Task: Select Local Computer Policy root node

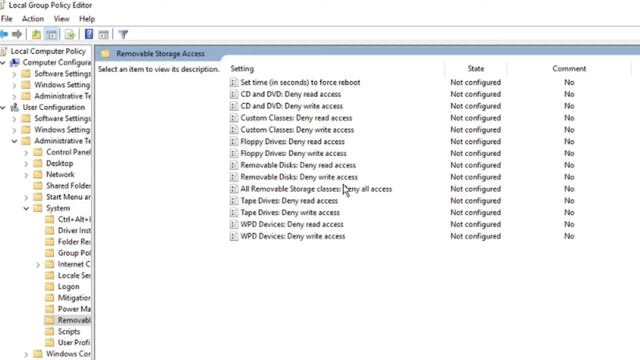Action: click(48, 51)
